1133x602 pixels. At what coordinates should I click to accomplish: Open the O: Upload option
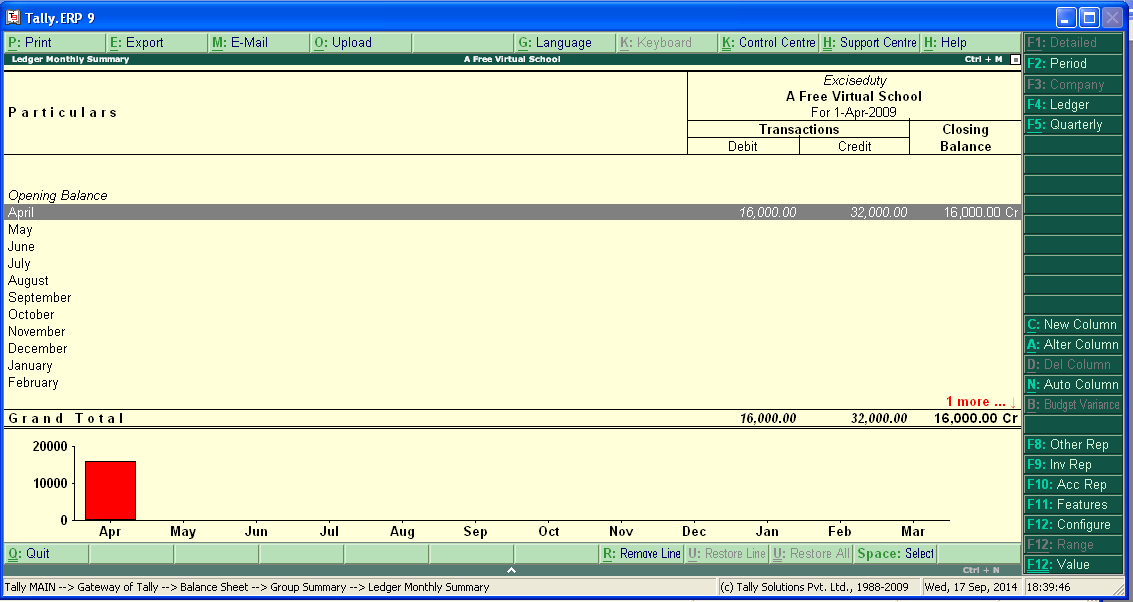pyautogui.click(x=361, y=43)
